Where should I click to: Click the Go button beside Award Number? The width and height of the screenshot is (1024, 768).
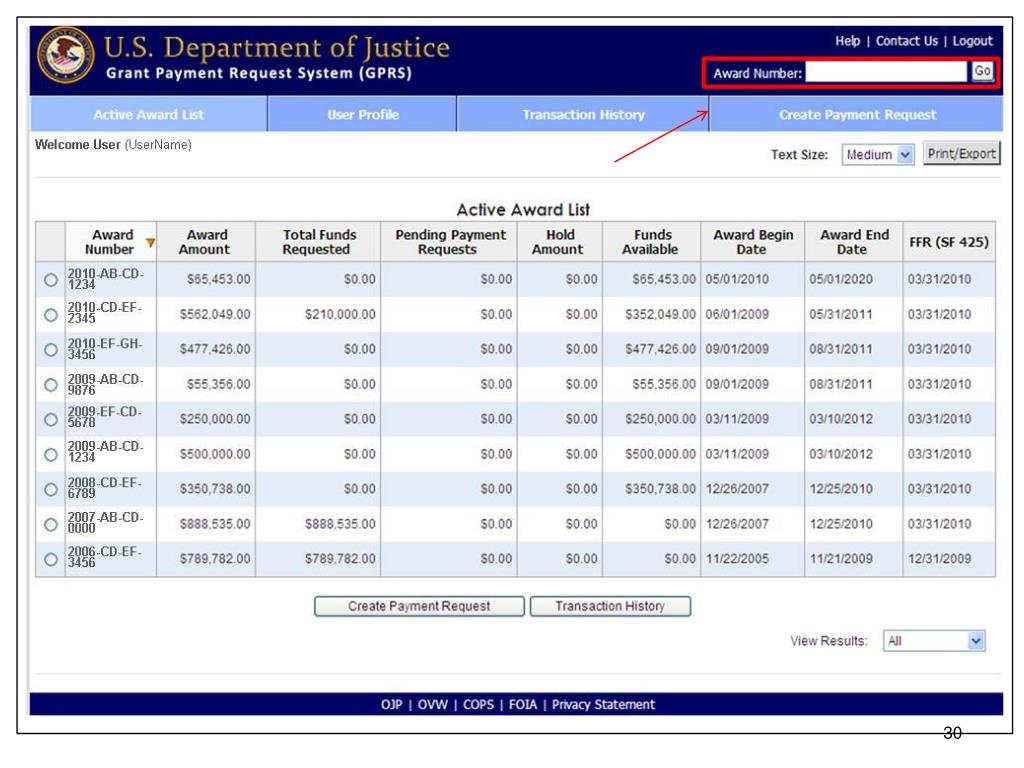pos(982,71)
